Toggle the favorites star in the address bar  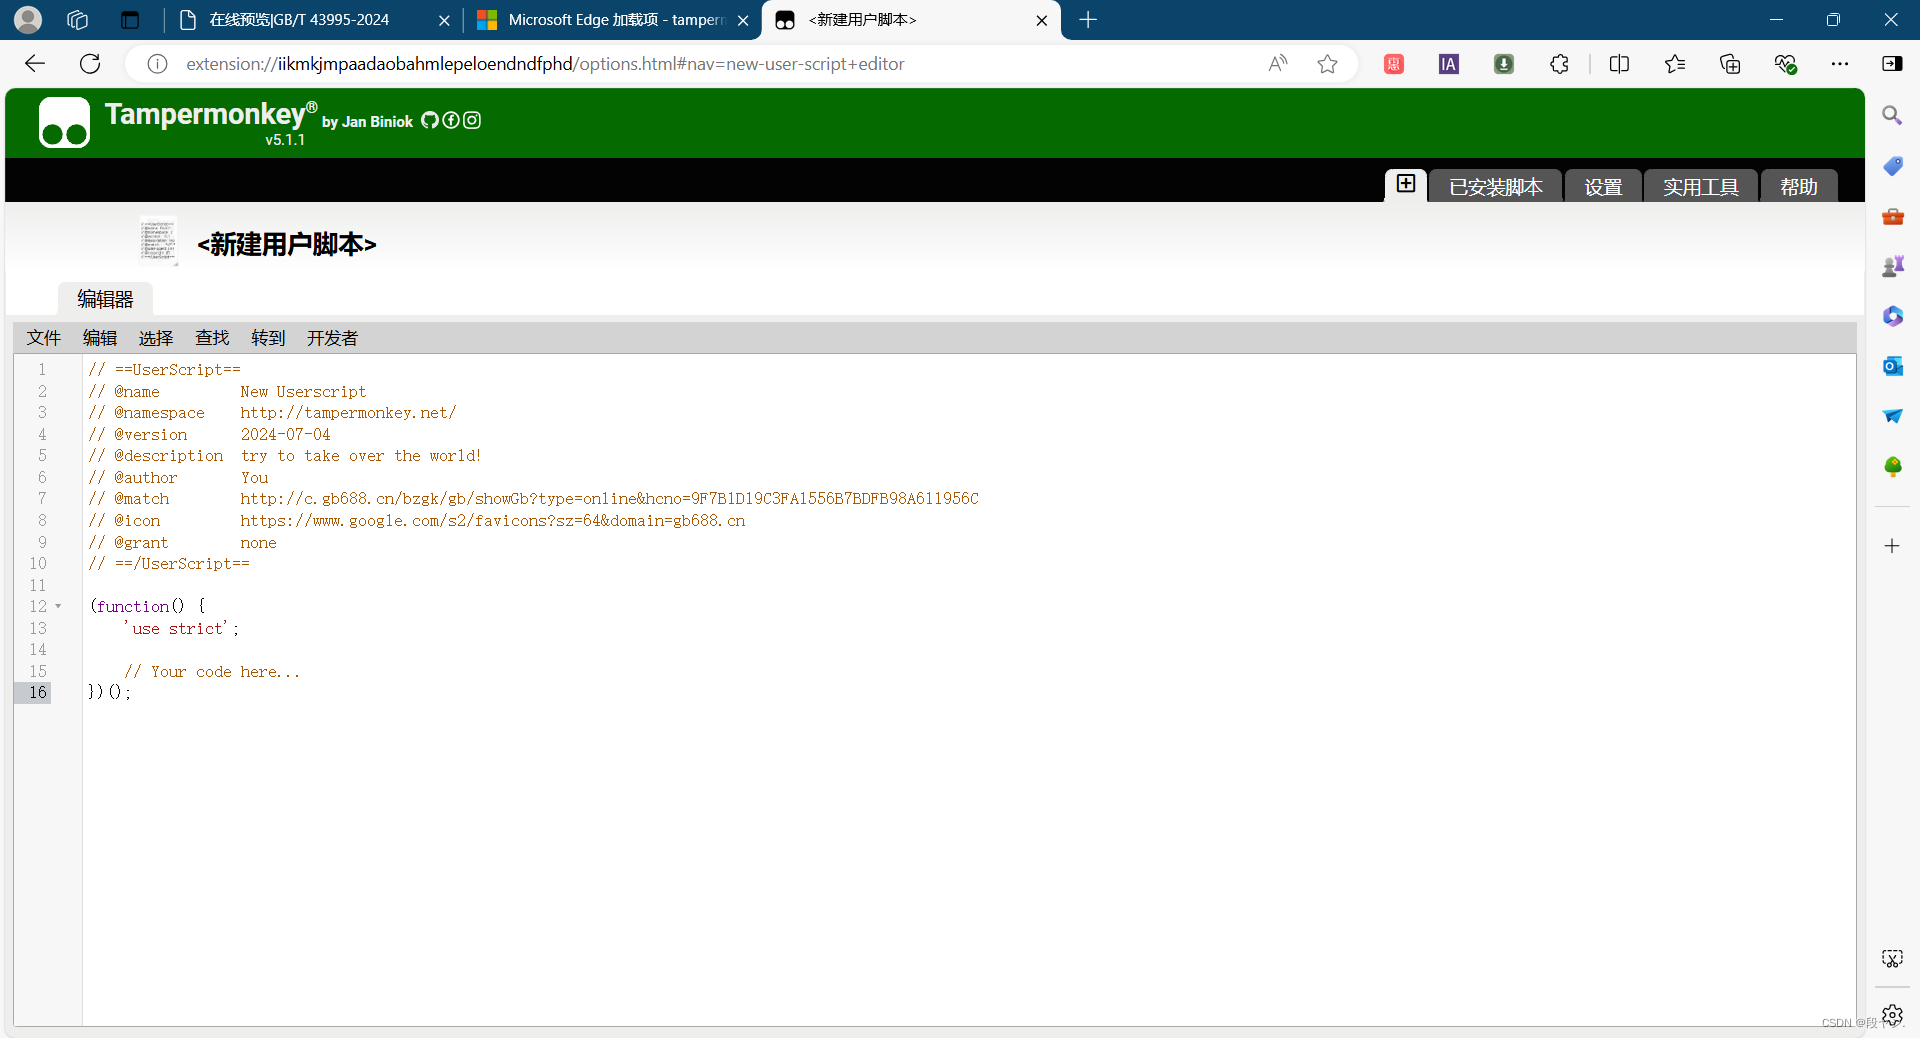click(x=1327, y=63)
